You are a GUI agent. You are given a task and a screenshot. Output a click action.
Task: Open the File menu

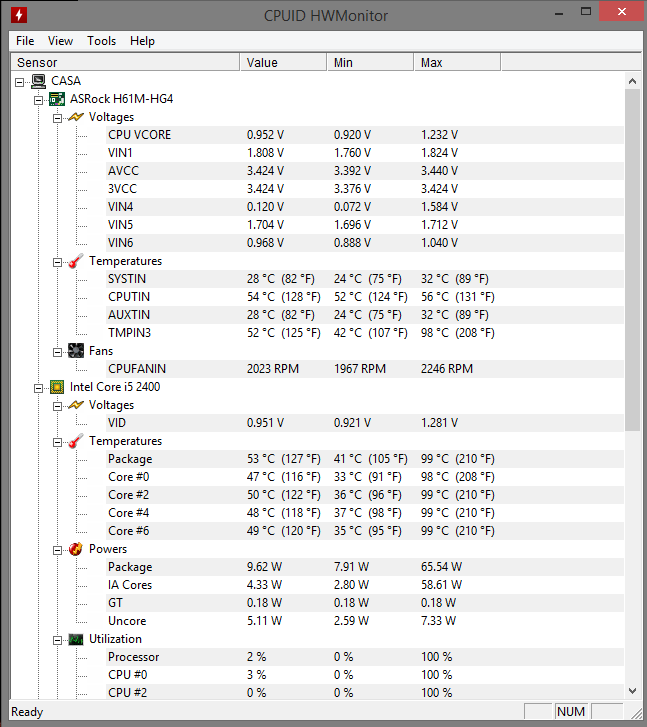click(x=25, y=41)
